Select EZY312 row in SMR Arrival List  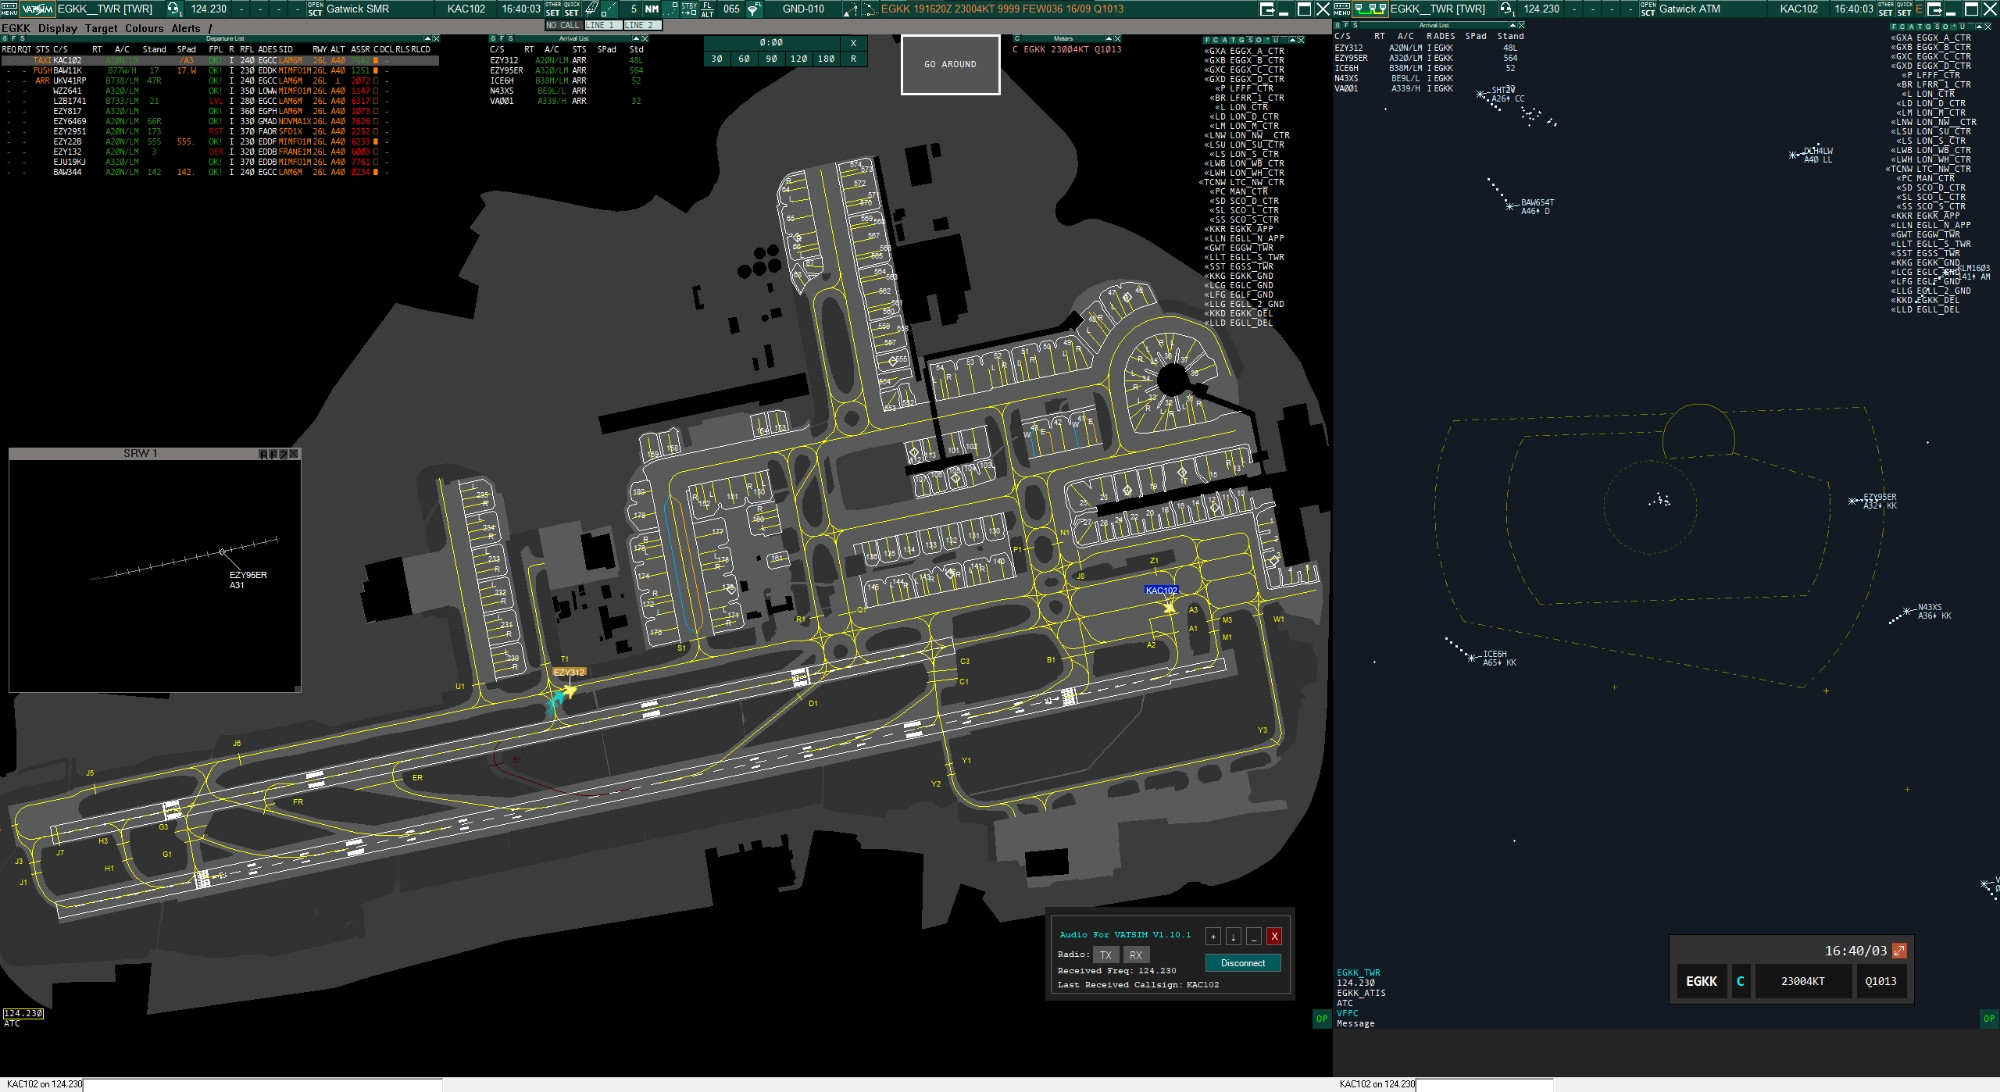(x=568, y=60)
